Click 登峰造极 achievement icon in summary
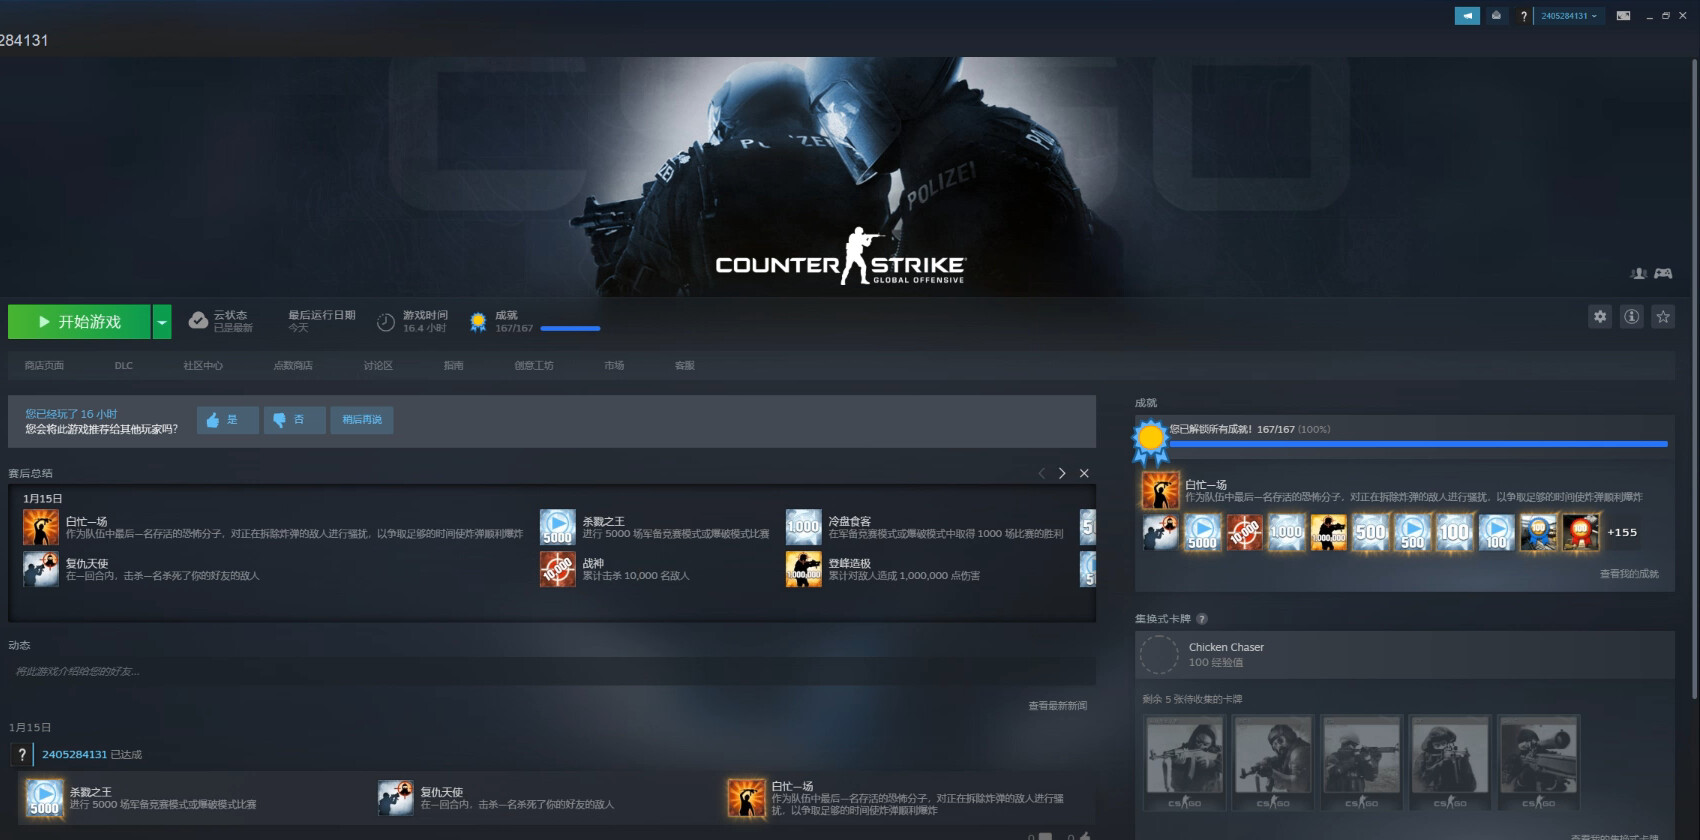The height and width of the screenshot is (840, 1700). pyautogui.click(x=803, y=569)
